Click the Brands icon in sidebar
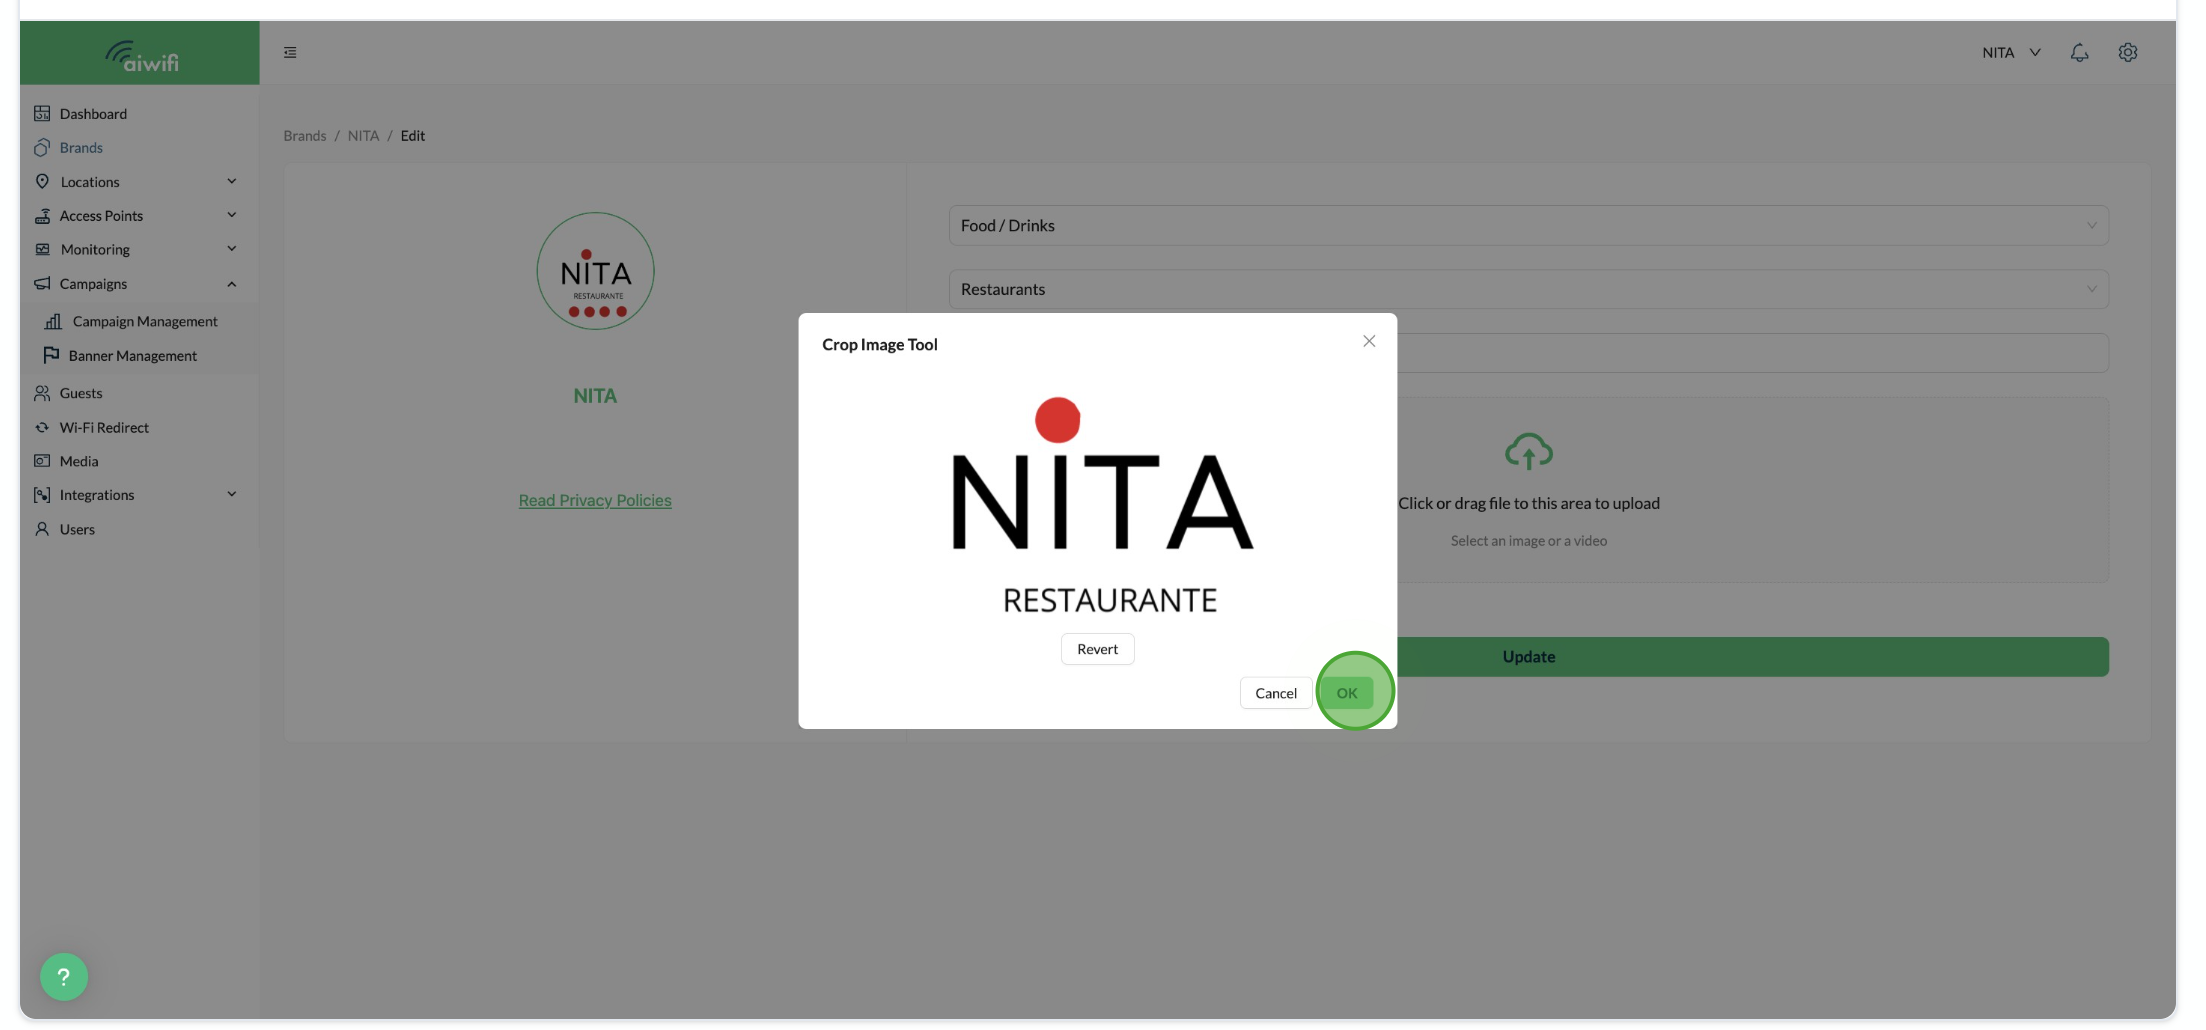This screenshot has width=2206, height=1030. pyautogui.click(x=42, y=148)
